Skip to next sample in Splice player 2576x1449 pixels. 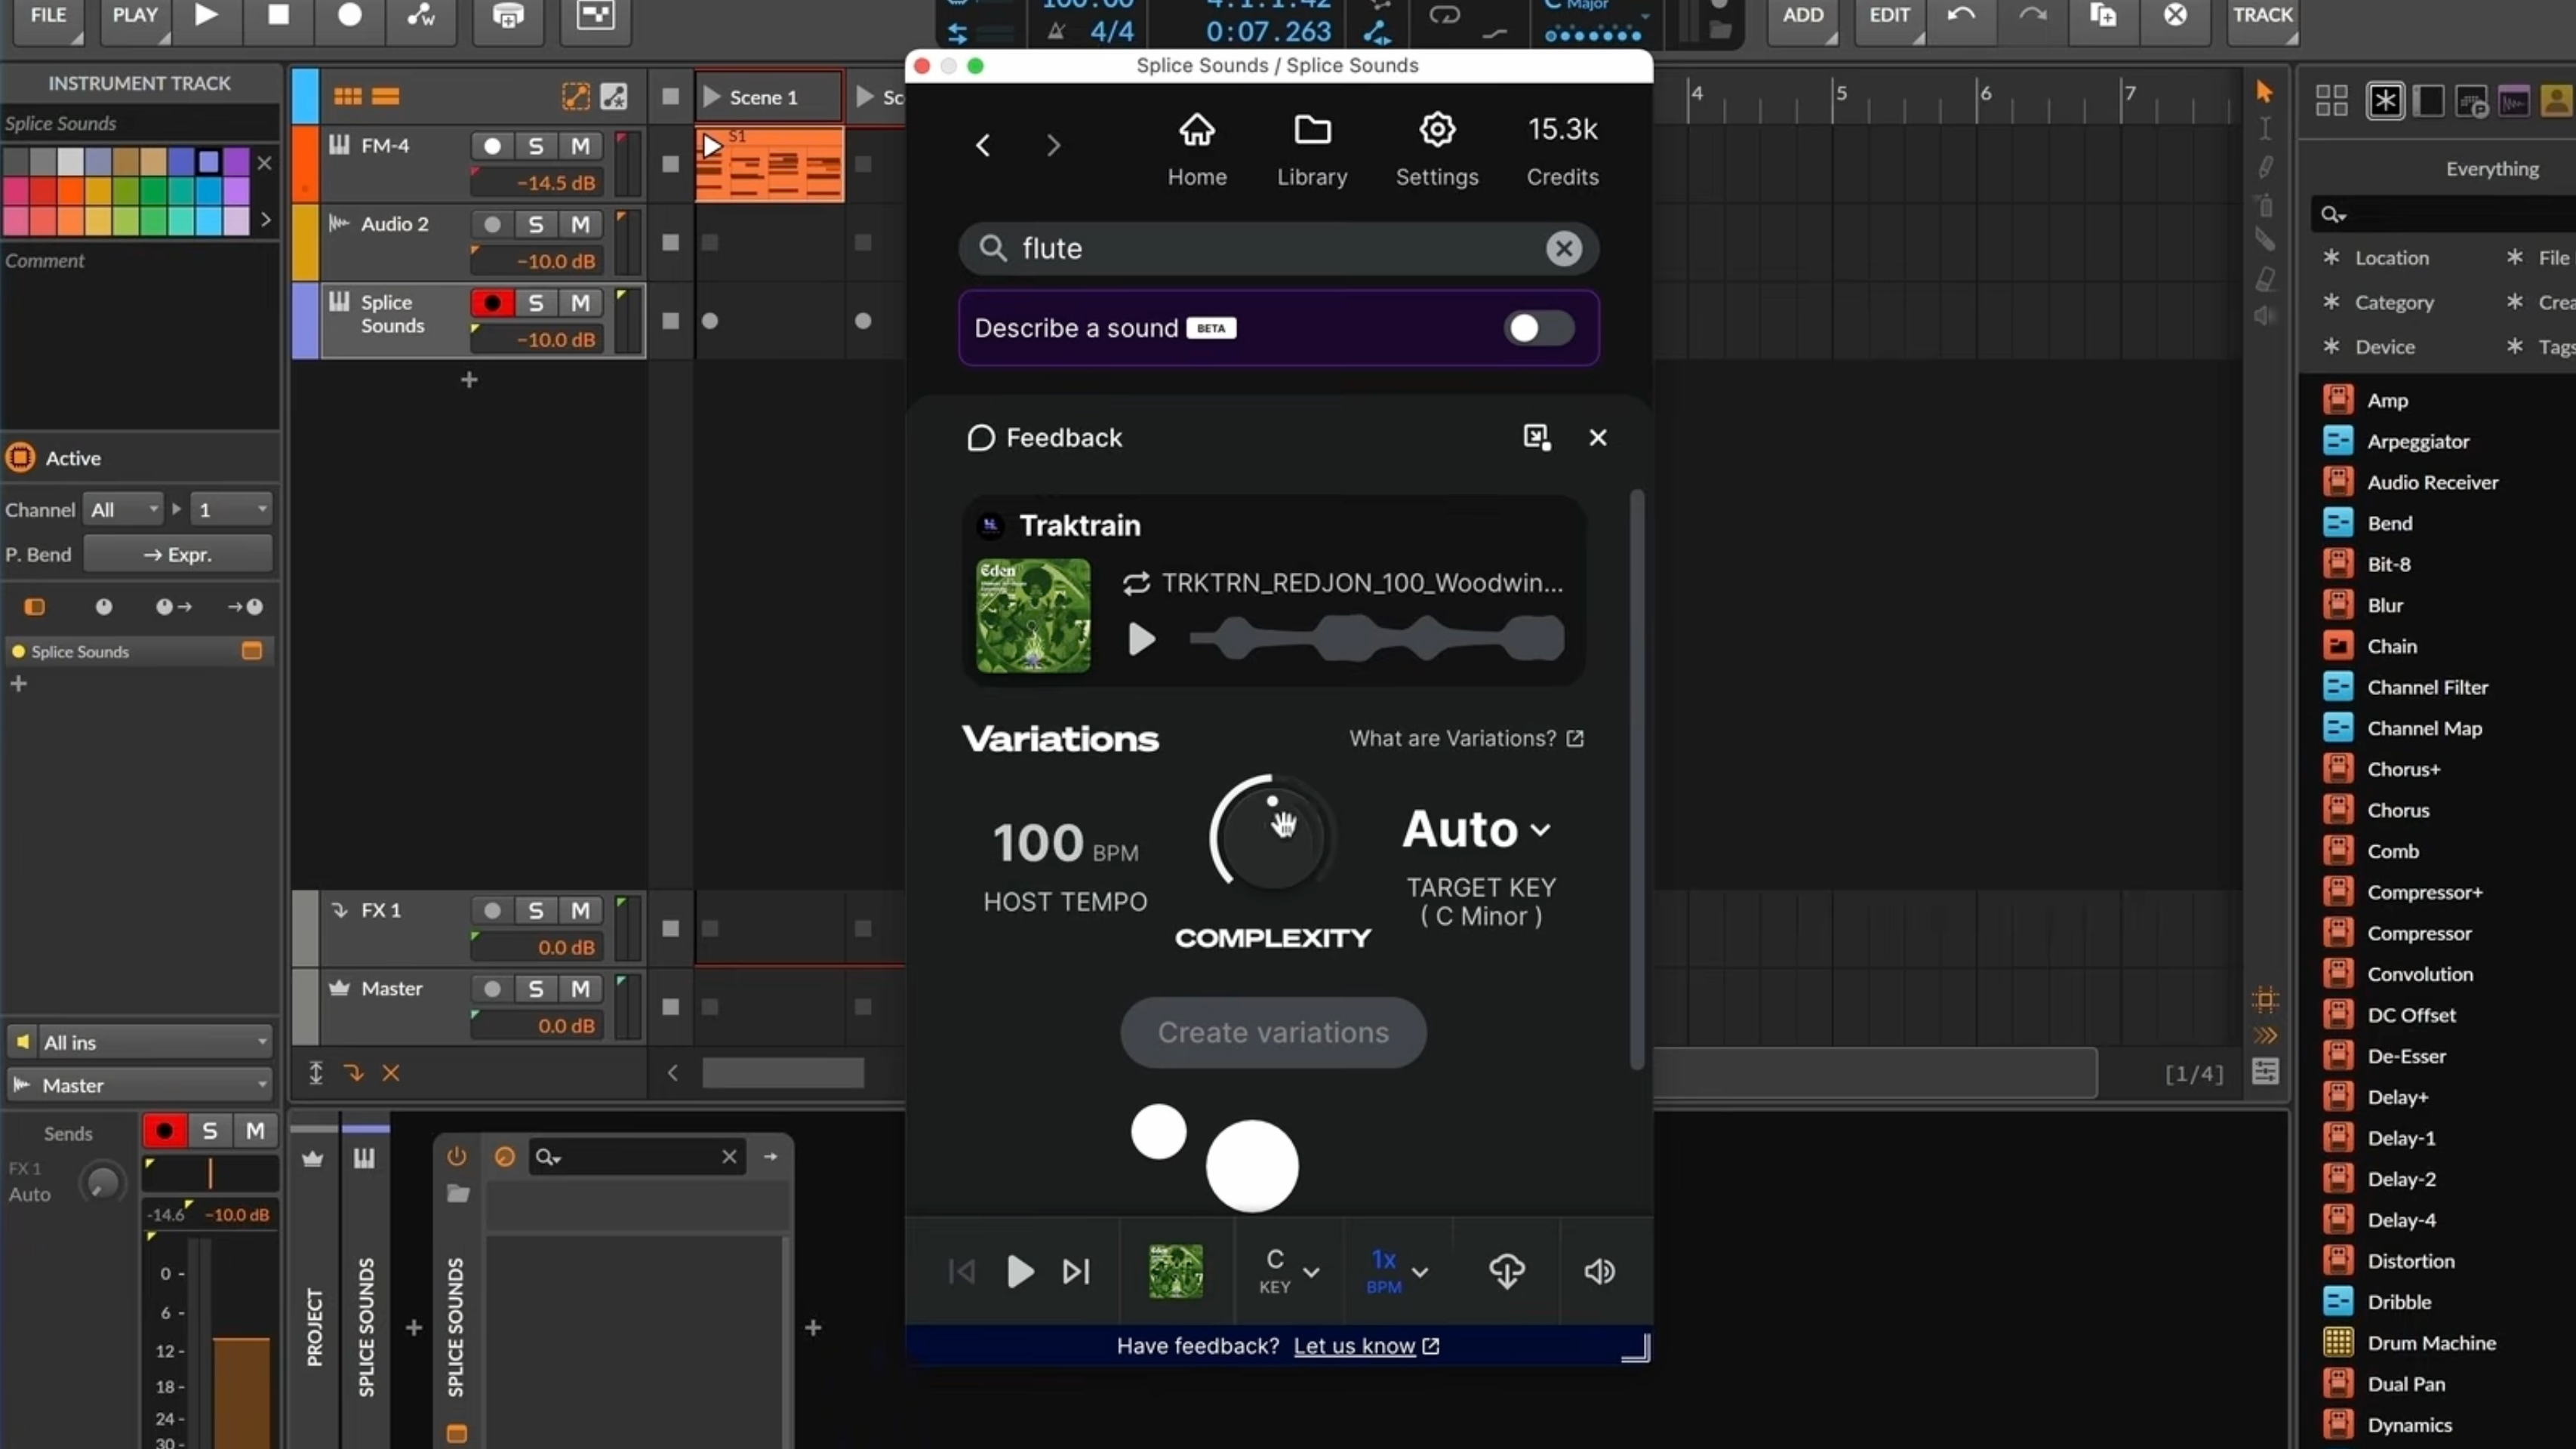click(x=1076, y=1271)
